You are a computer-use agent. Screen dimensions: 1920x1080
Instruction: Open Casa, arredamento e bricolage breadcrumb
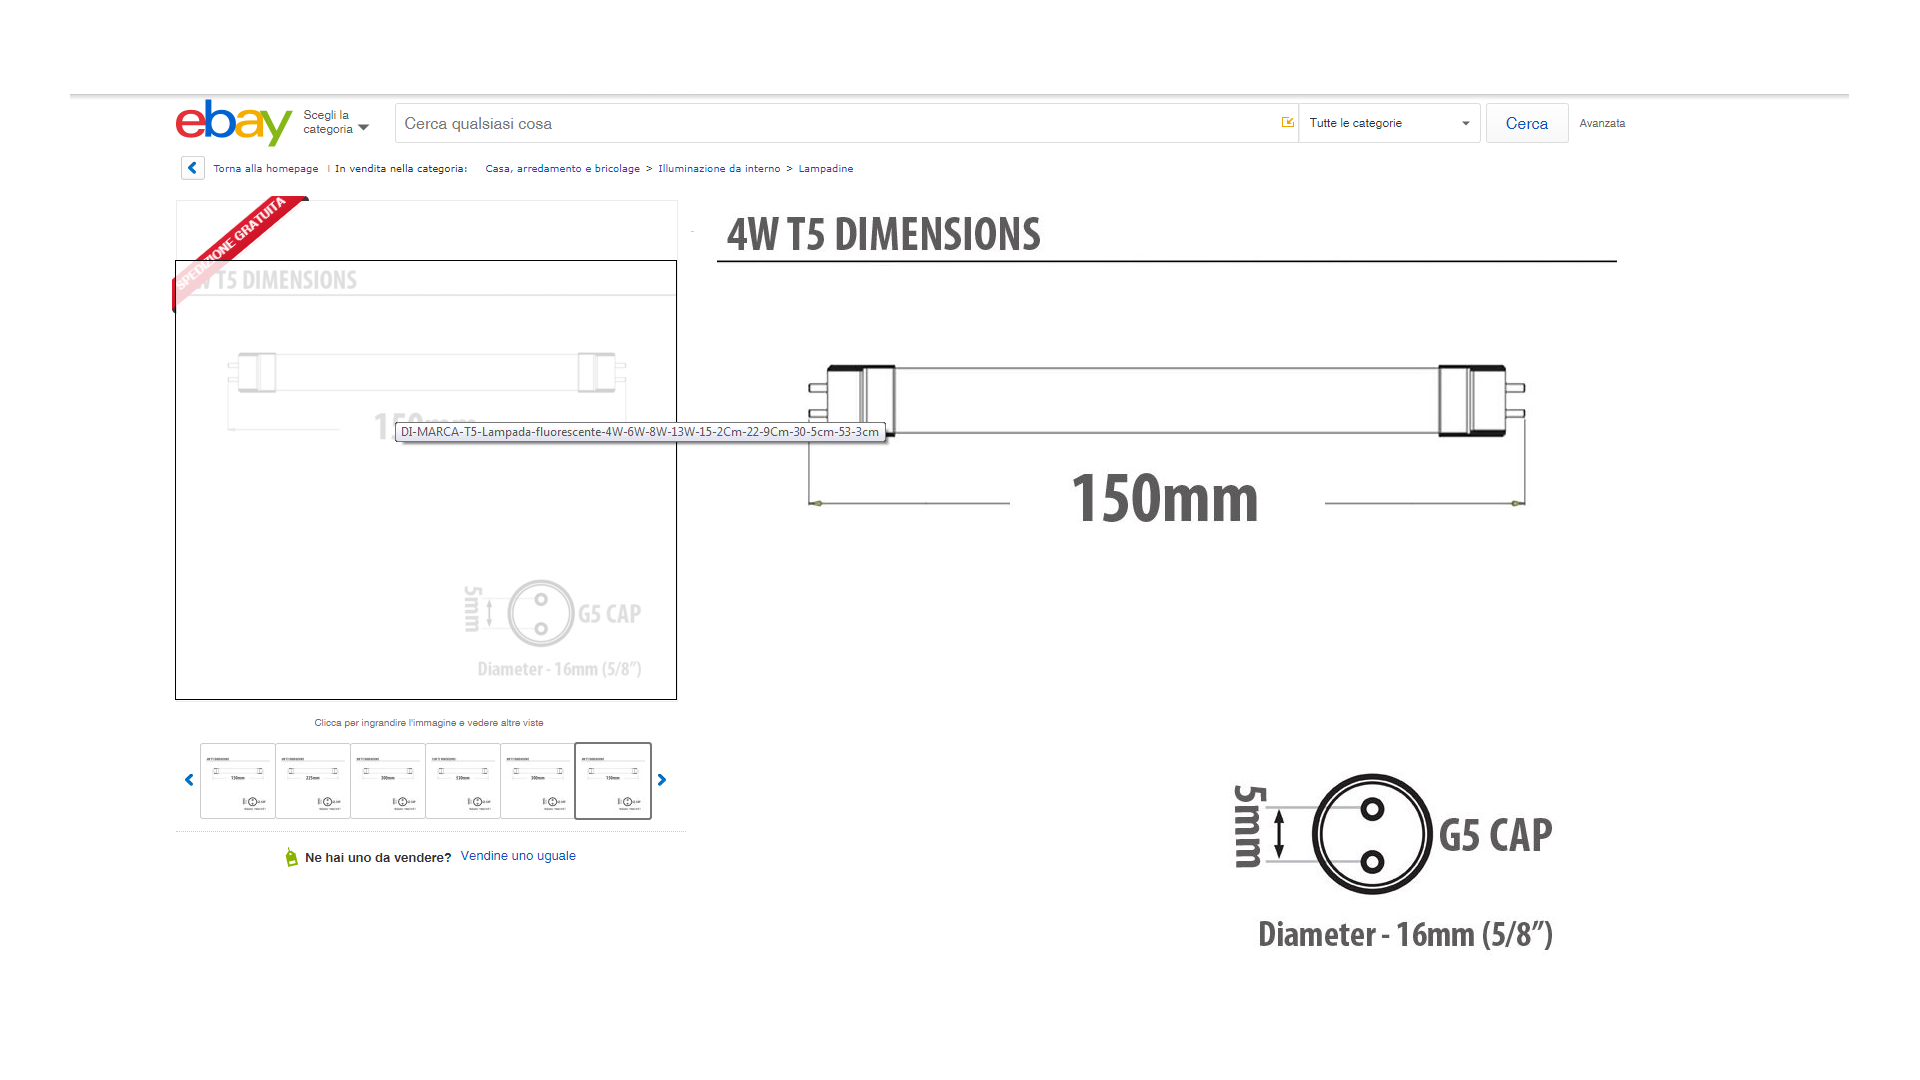562,169
